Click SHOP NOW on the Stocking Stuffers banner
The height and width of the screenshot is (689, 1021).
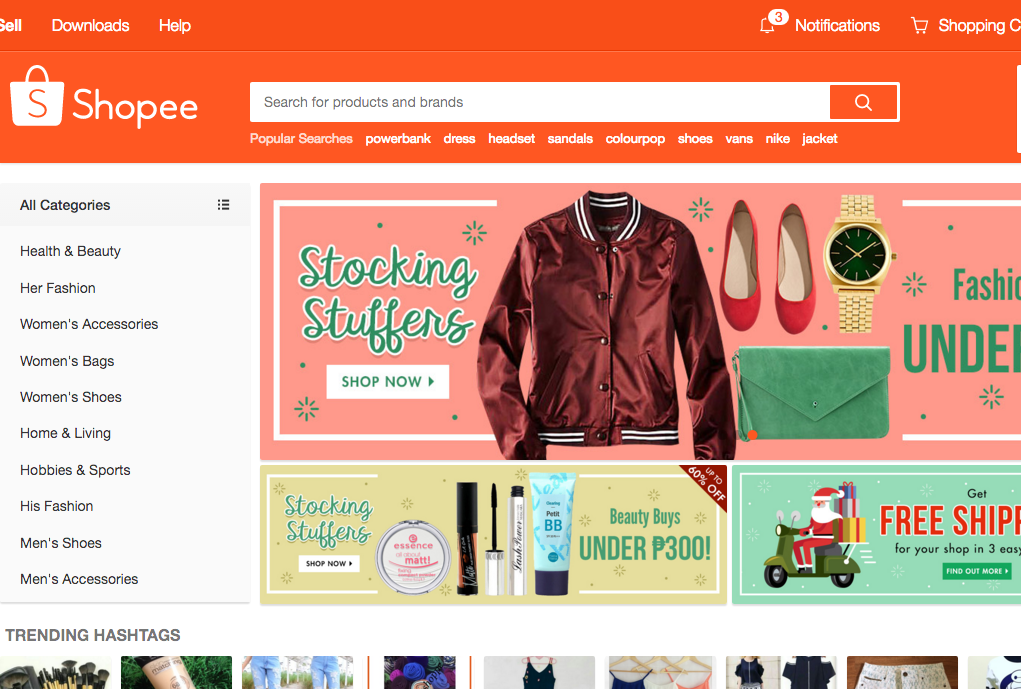(x=387, y=382)
